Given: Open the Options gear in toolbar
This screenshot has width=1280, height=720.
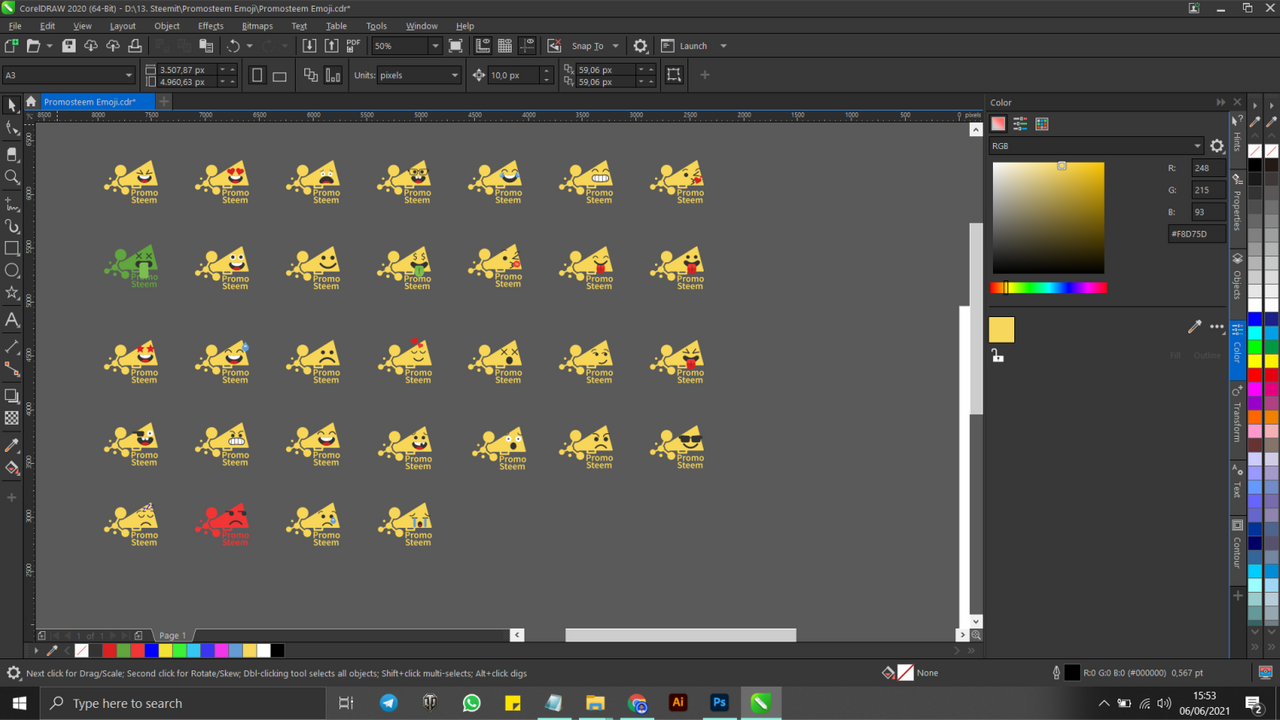Looking at the screenshot, I should pos(641,46).
